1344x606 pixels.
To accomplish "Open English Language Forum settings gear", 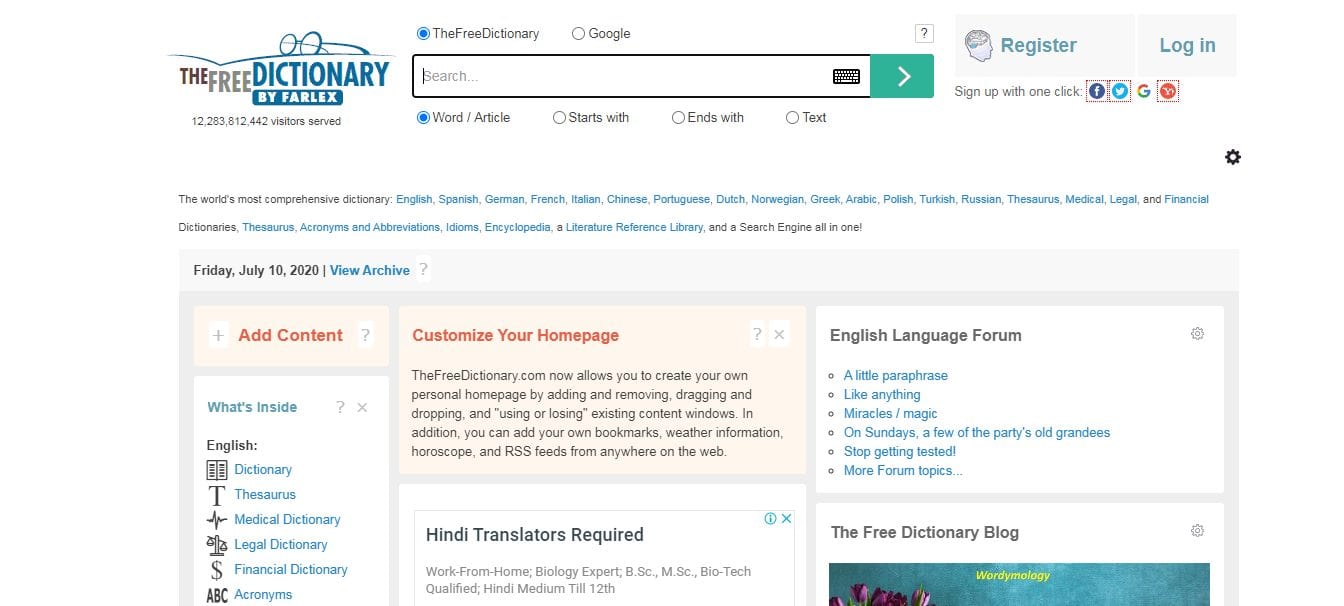I will click(x=1197, y=333).
